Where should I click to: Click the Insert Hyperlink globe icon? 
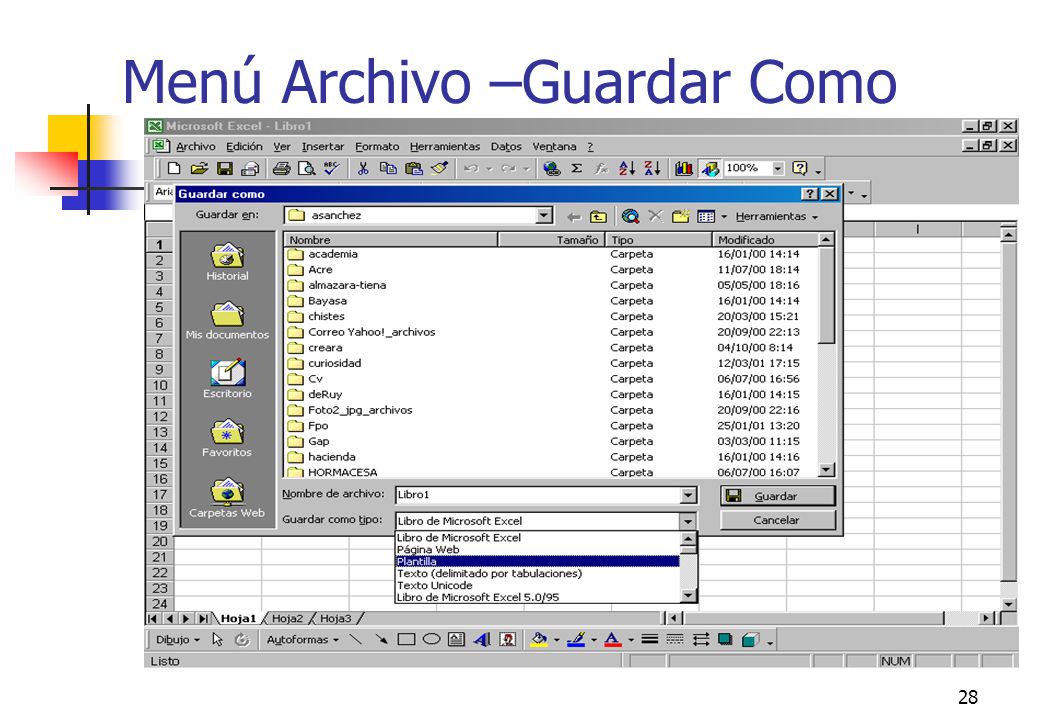[551, 168]
